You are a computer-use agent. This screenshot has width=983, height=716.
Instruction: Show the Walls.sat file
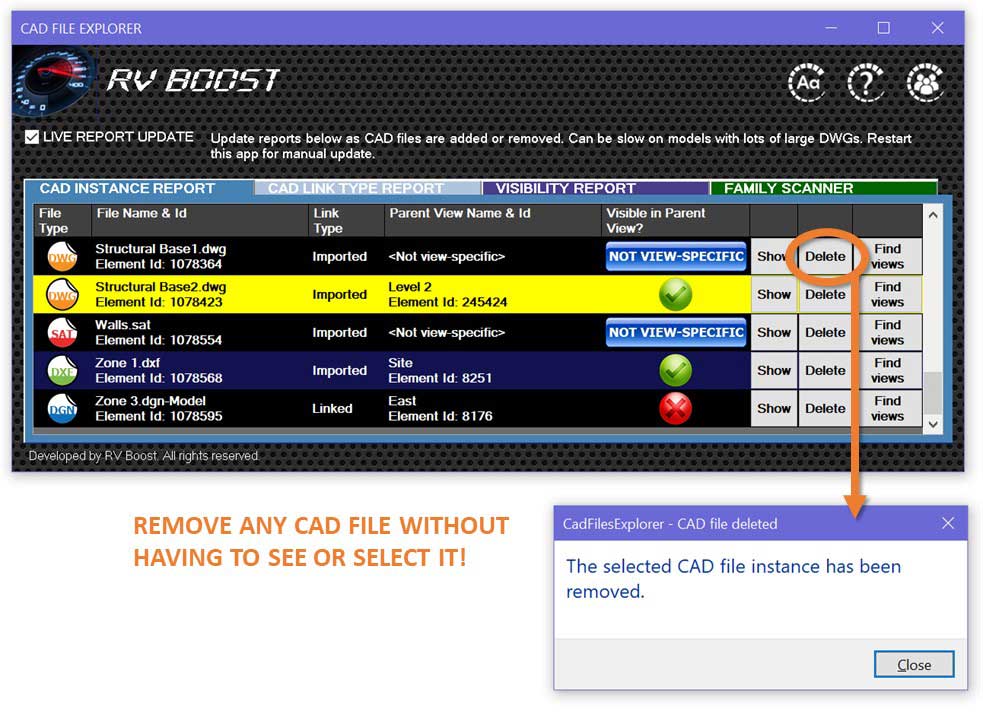[x=774, y=332]
